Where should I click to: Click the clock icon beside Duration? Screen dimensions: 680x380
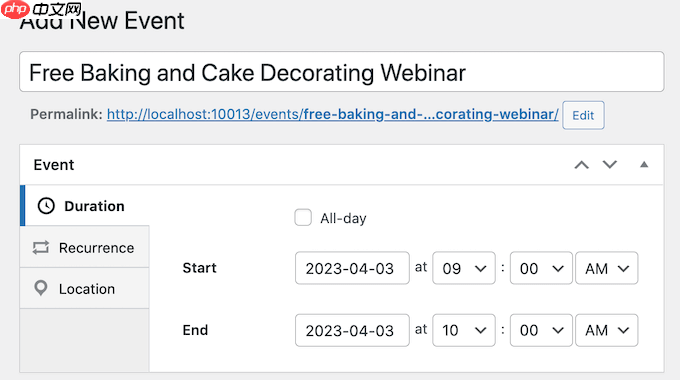click(x=46, y=206)
